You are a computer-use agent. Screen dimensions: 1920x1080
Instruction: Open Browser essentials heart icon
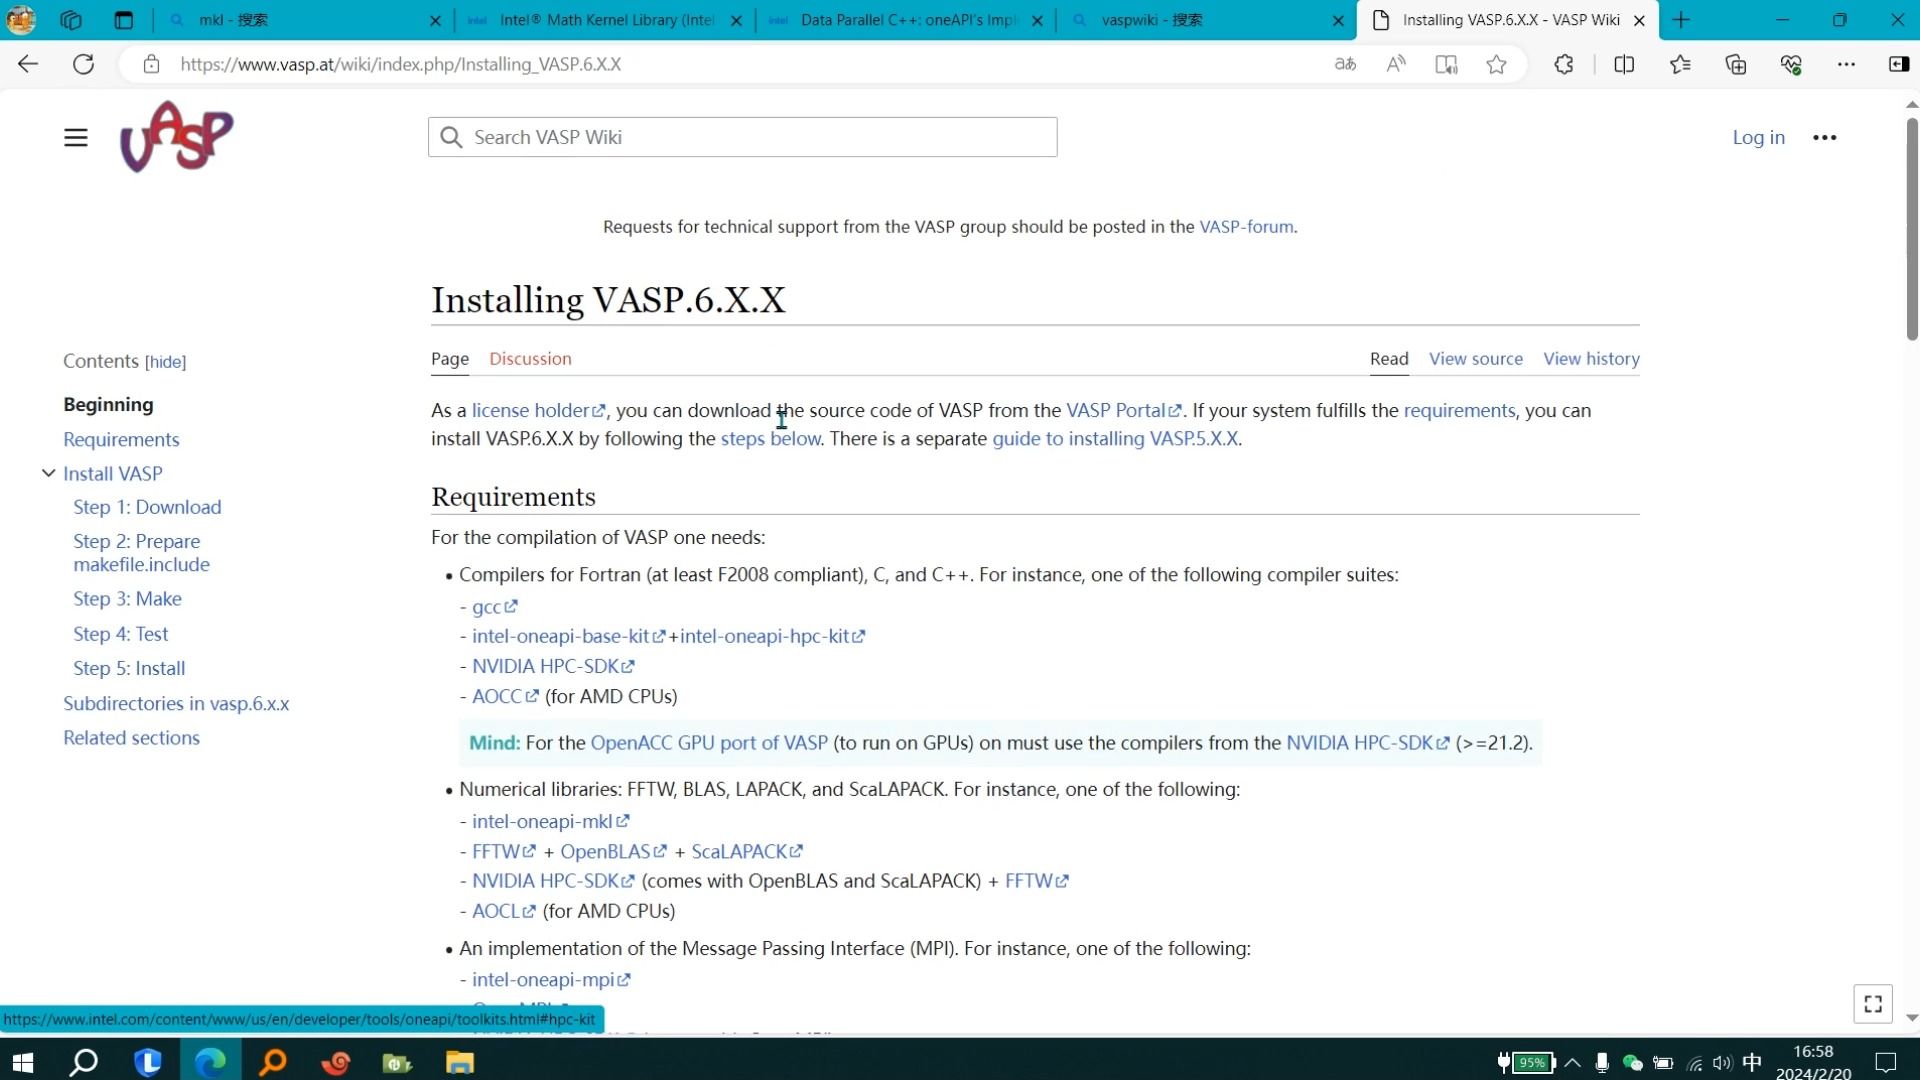[1791, 64]
